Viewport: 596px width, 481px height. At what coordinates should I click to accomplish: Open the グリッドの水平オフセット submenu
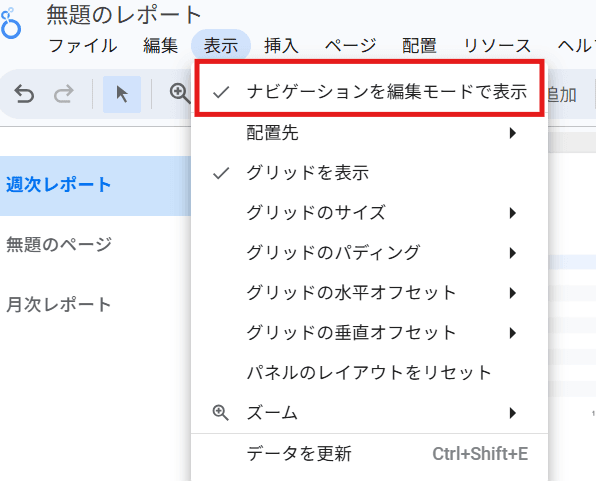pos(369,293)
